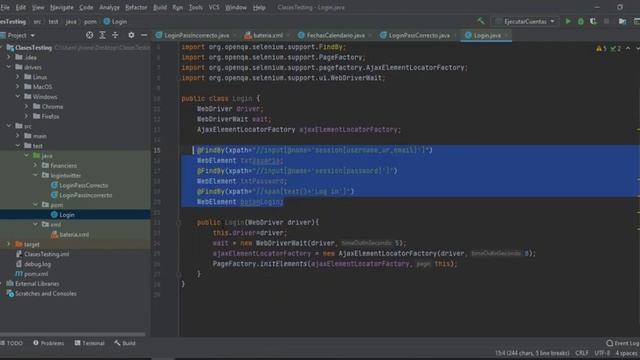Open the Build tool window

pyautogui.click(x=125, y=343)
